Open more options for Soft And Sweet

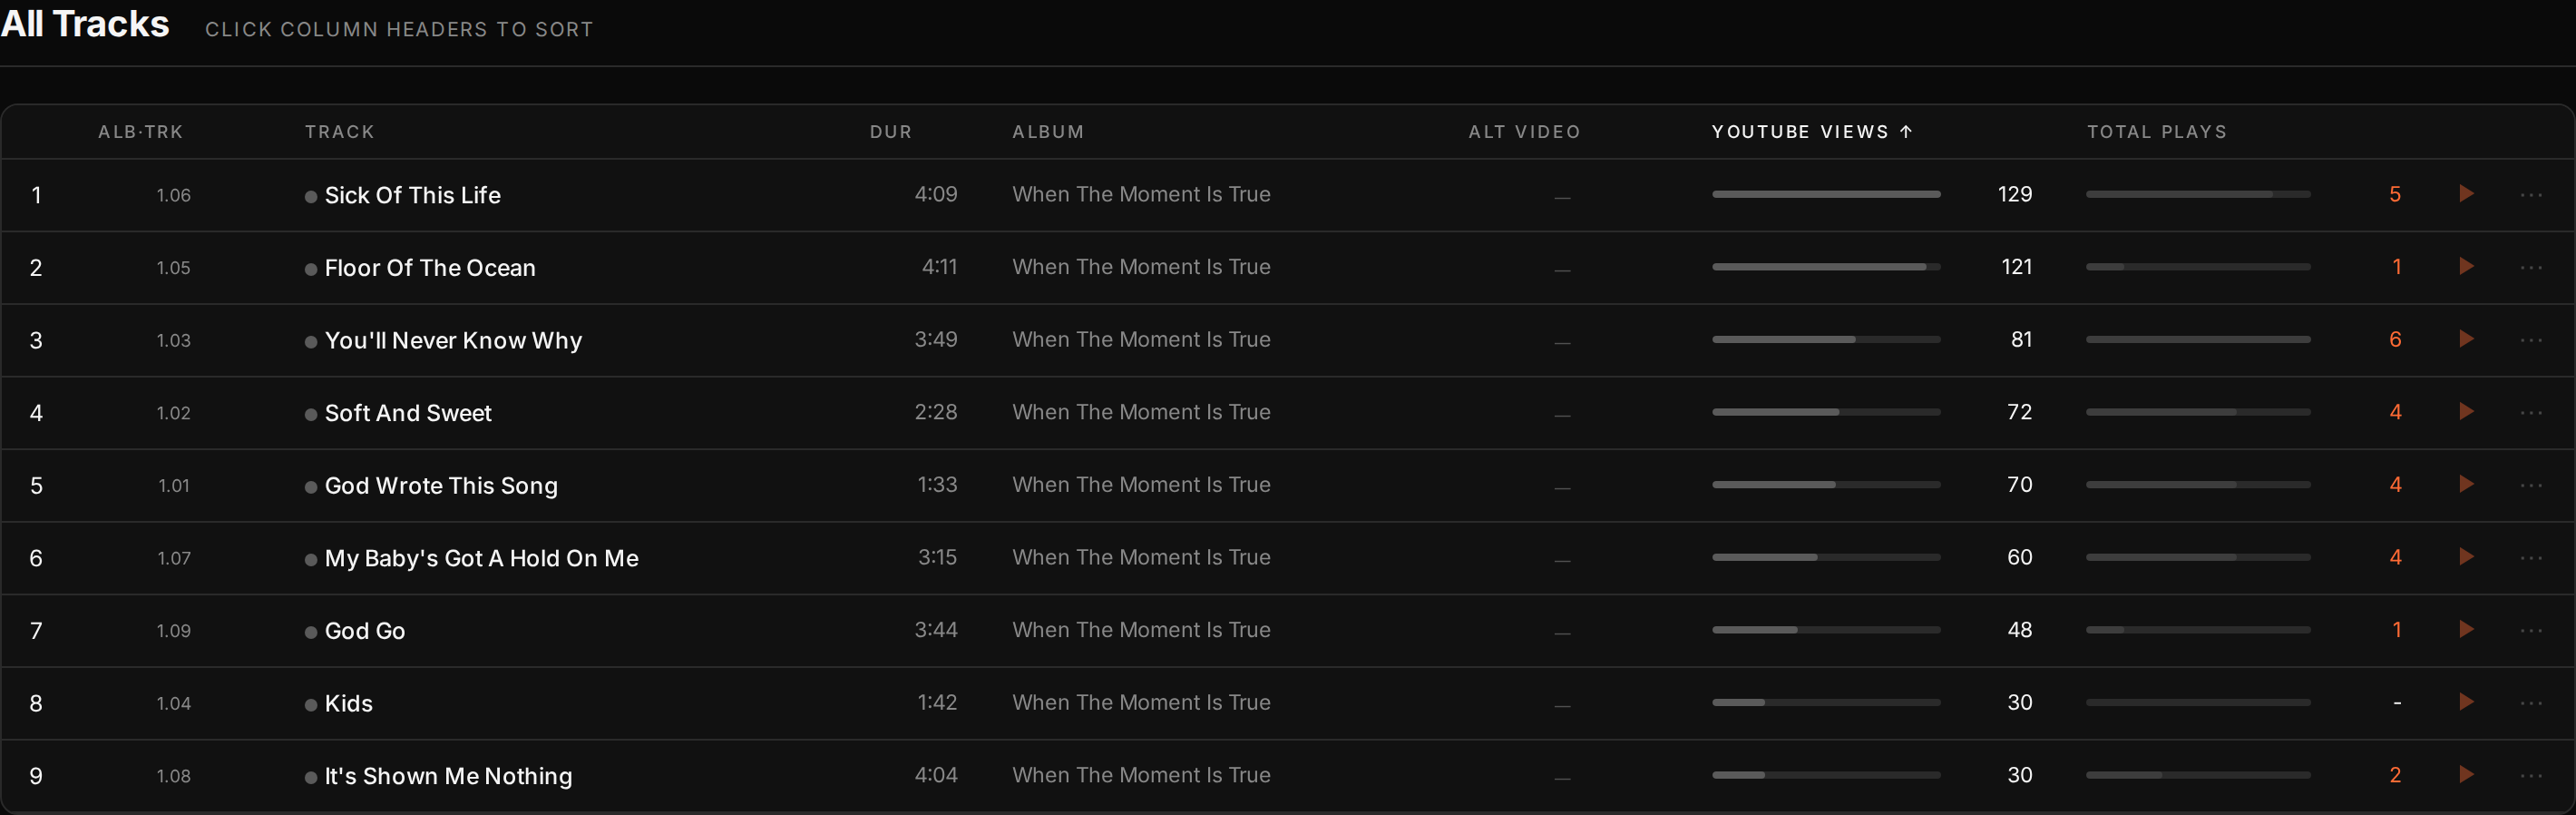click(2531, 413)
